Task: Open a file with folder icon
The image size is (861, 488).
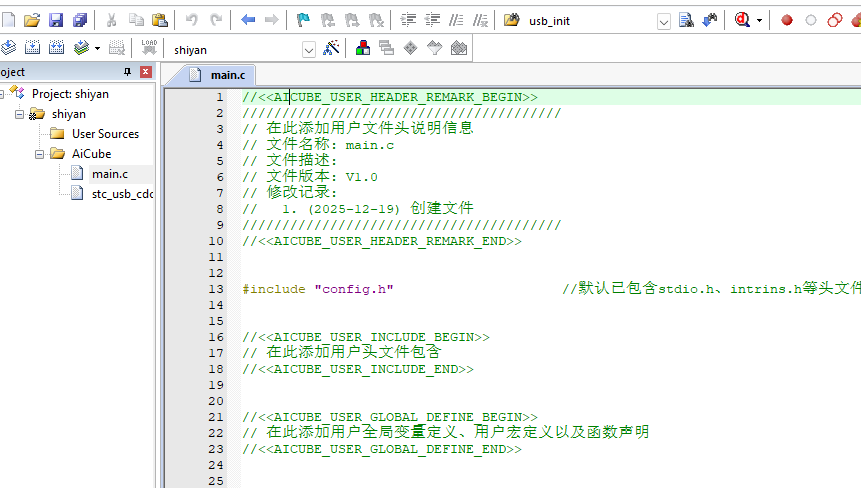Action: pyautogui.click(x=32, y=20)
